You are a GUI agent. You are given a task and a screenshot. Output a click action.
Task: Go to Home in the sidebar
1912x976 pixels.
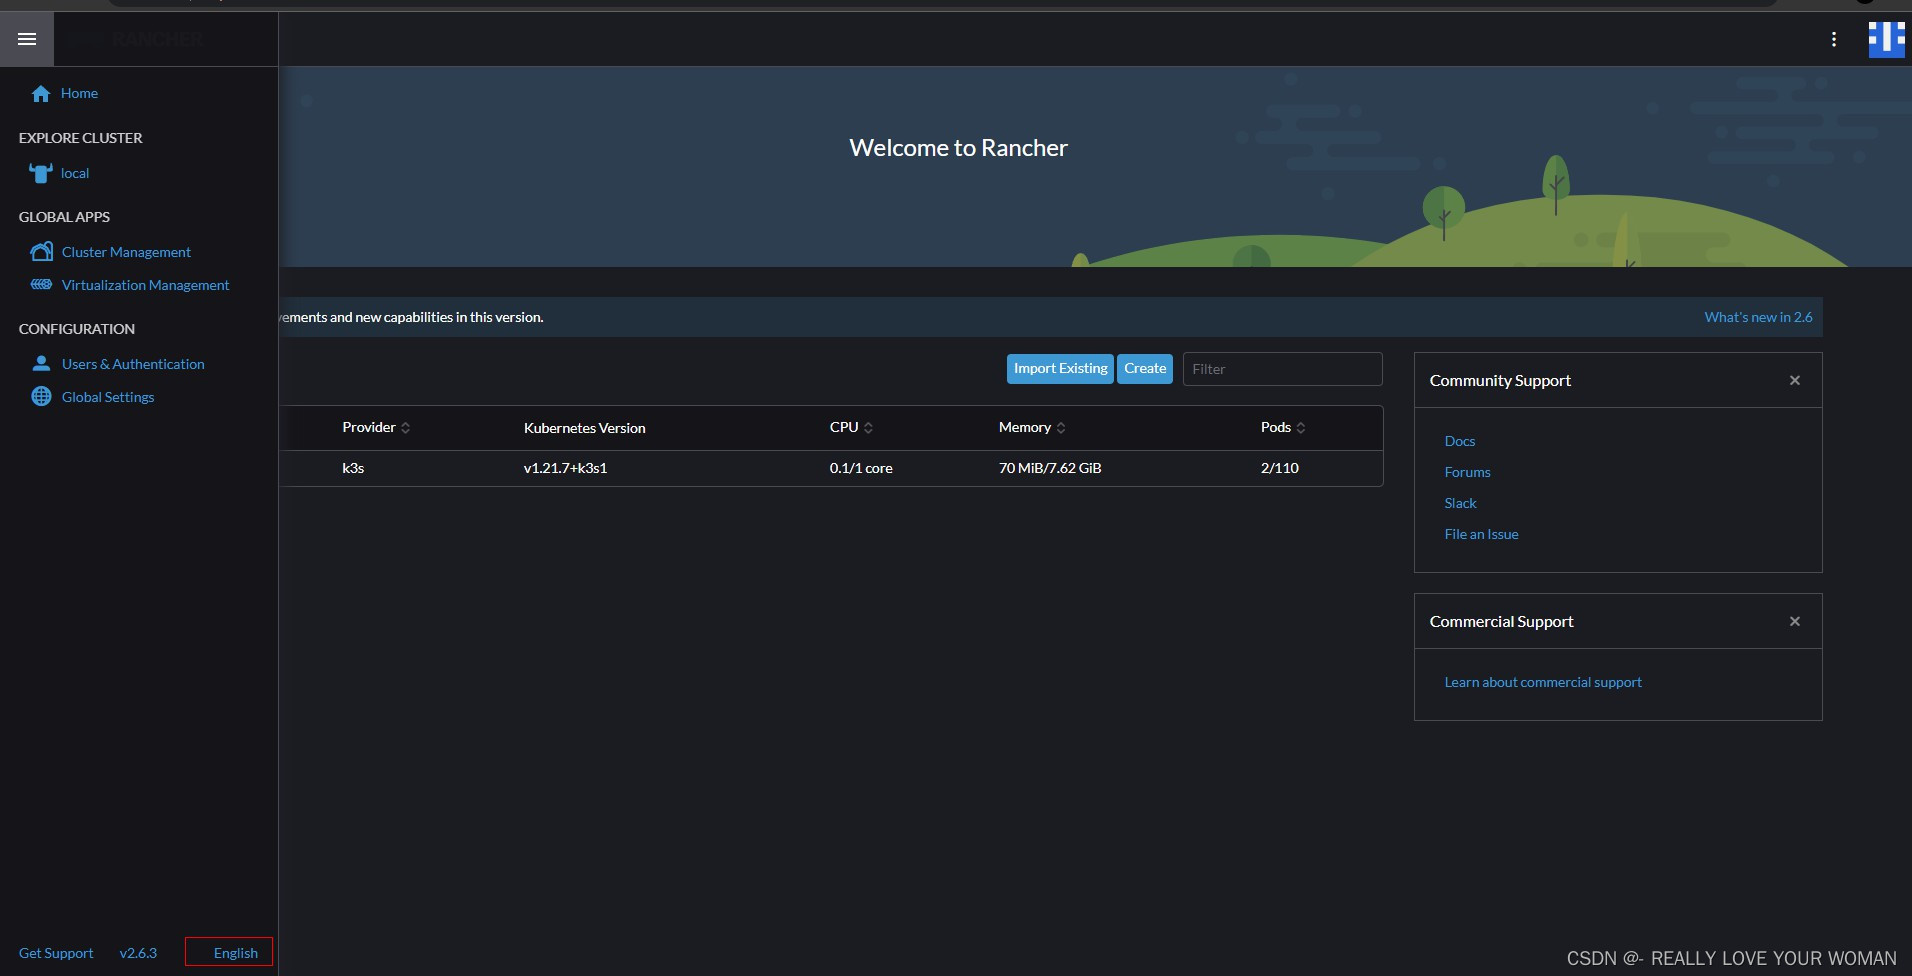tap(79, 93)
